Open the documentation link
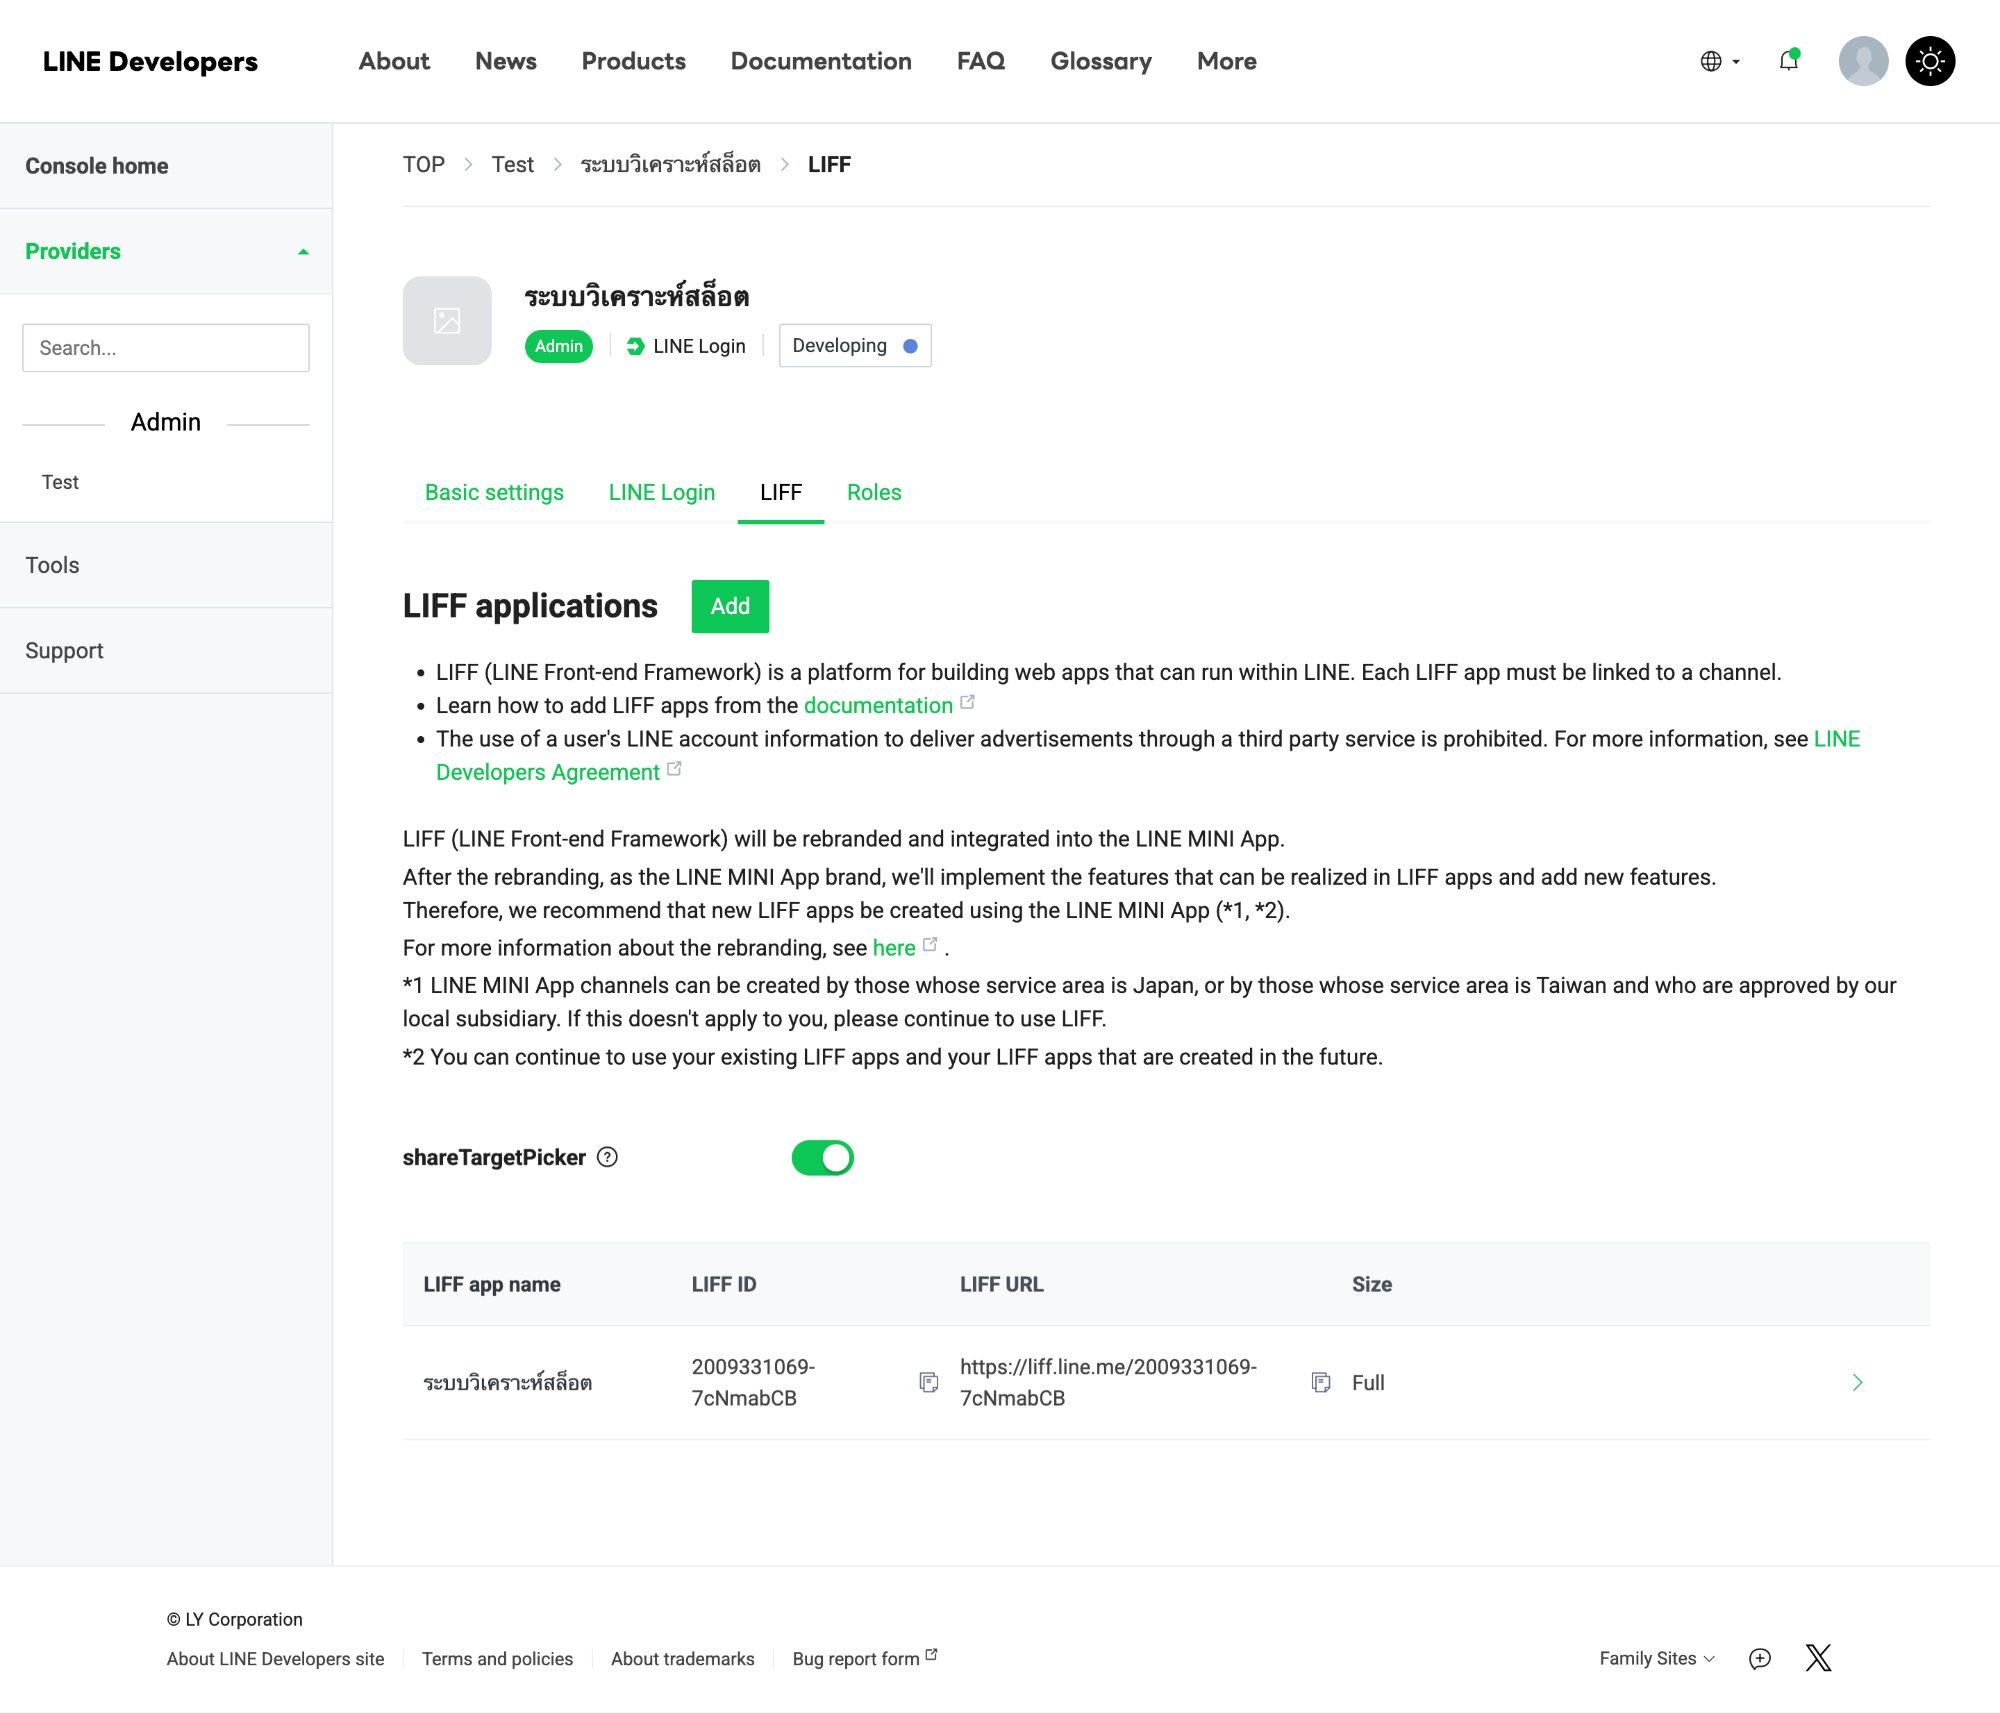 [x=878, y=705]
